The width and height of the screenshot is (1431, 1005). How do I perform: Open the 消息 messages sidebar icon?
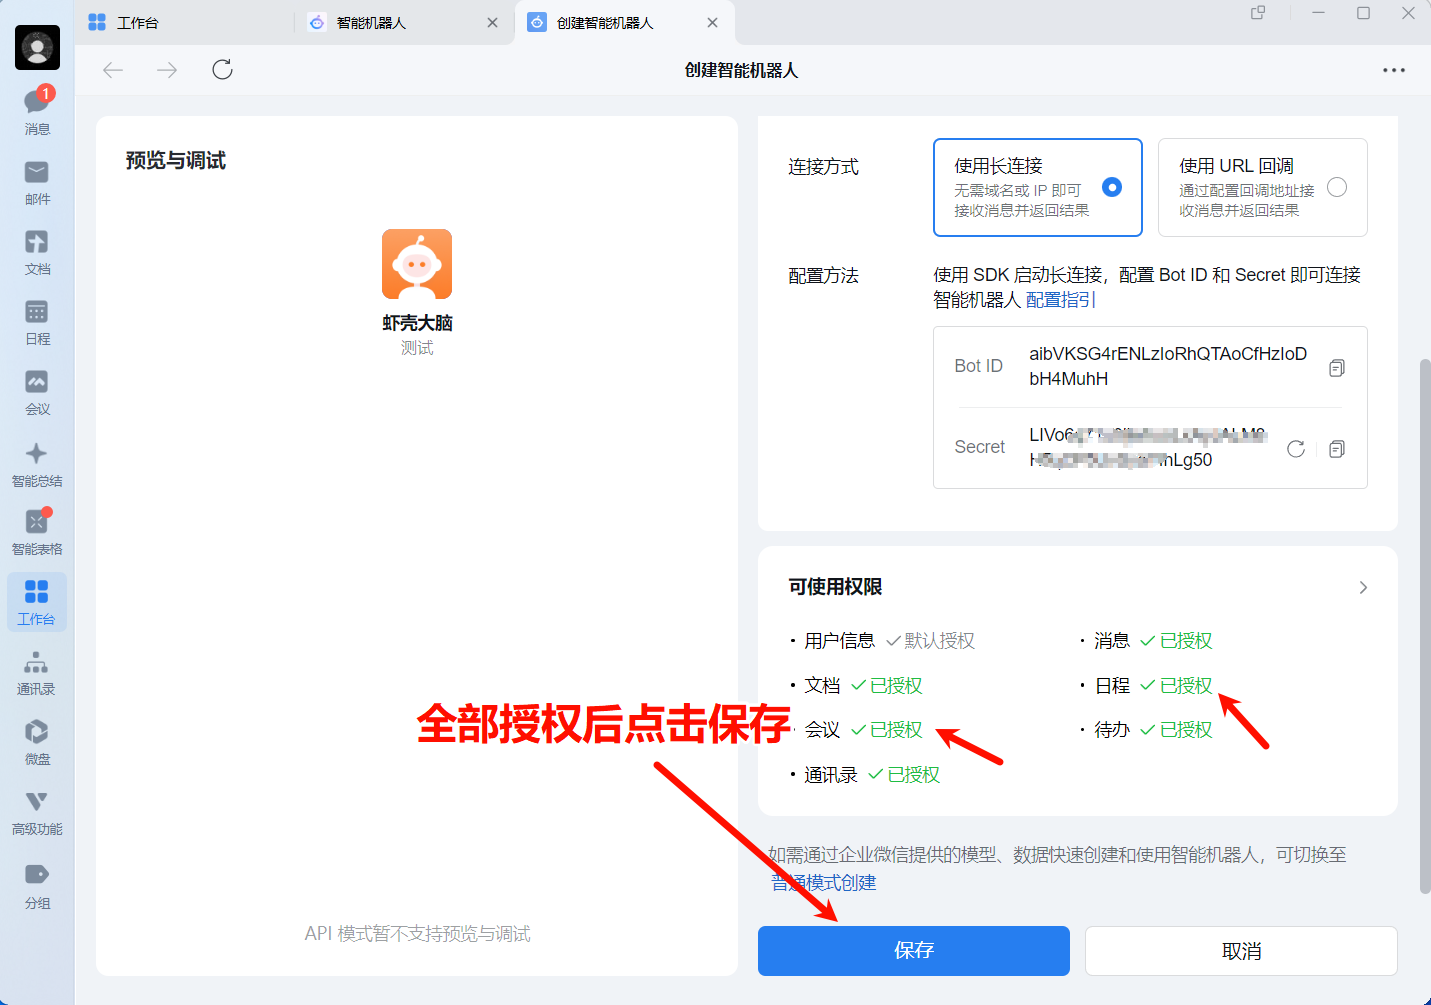tap(37, 110)
